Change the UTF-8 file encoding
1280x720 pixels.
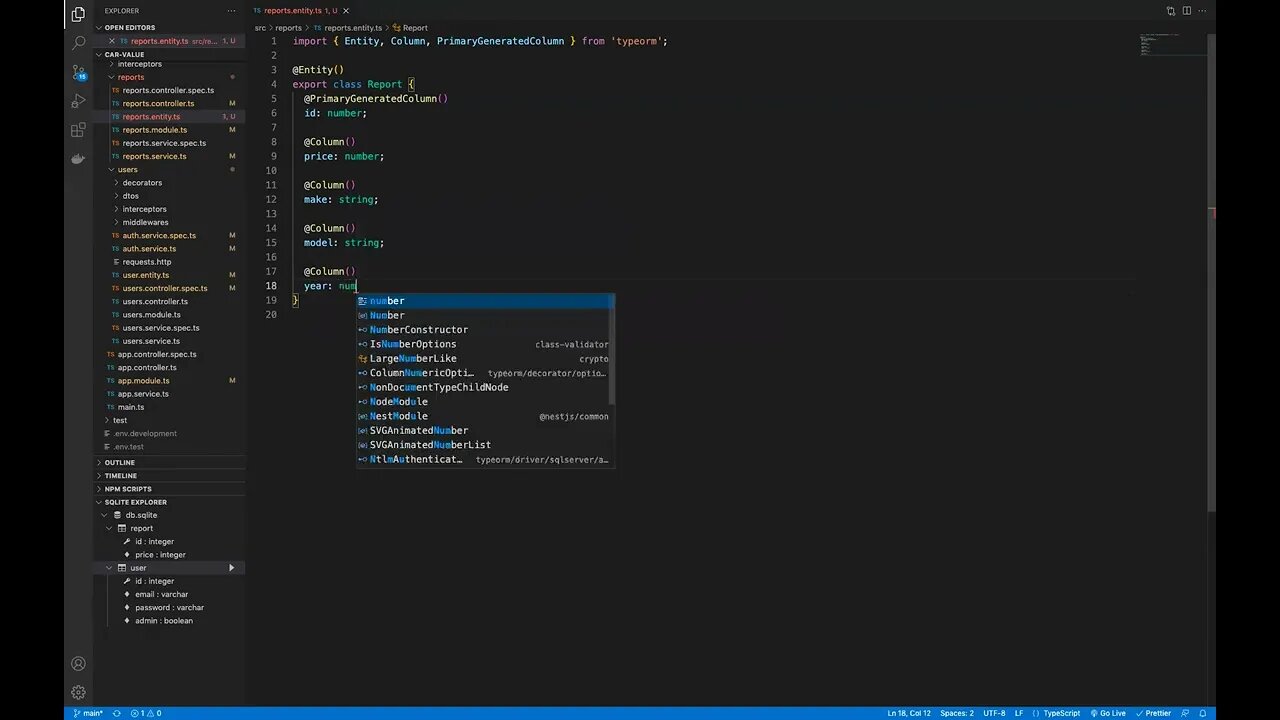[994, 713]
